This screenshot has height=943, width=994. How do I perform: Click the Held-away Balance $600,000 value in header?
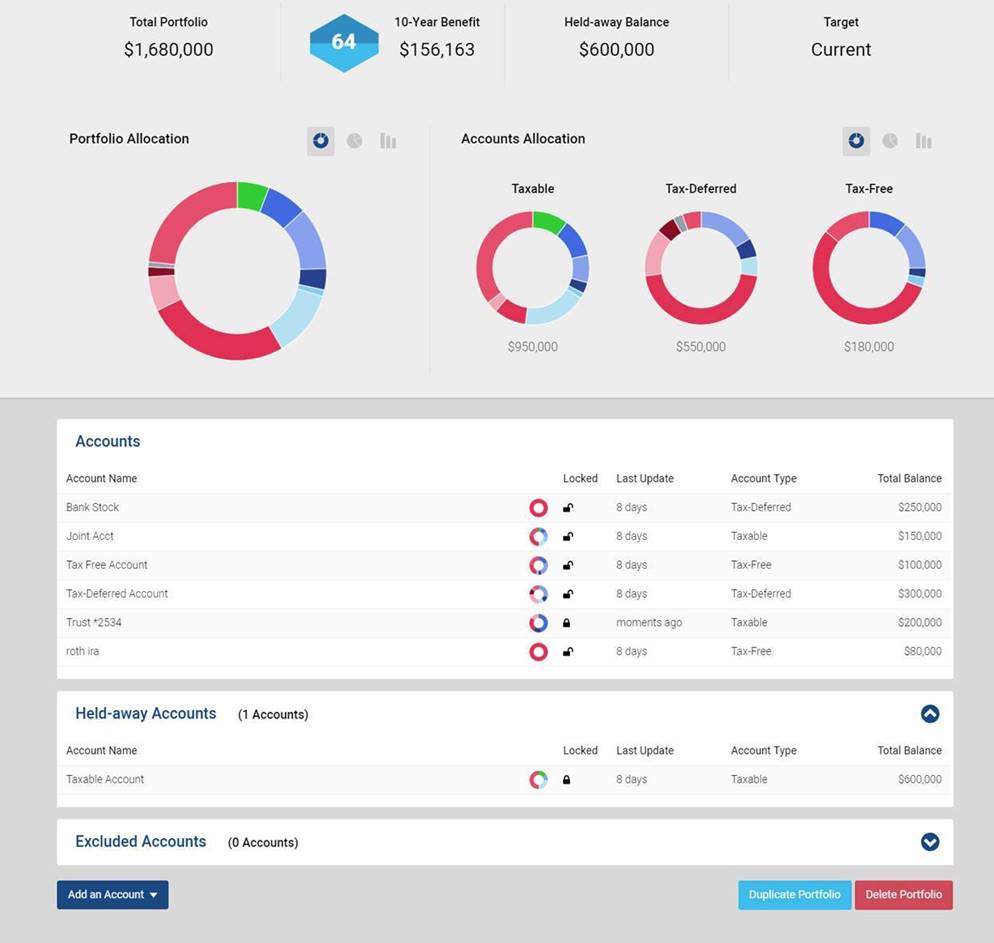tap(616, 49)
